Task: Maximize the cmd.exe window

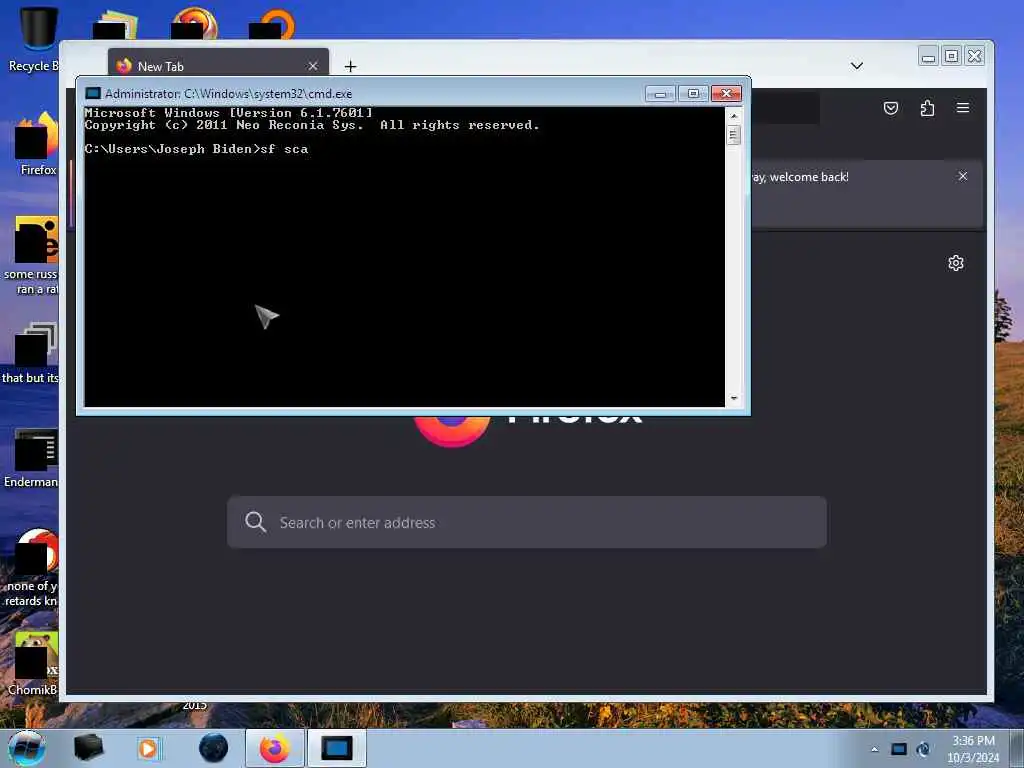Action: click(x=693, y=94)
